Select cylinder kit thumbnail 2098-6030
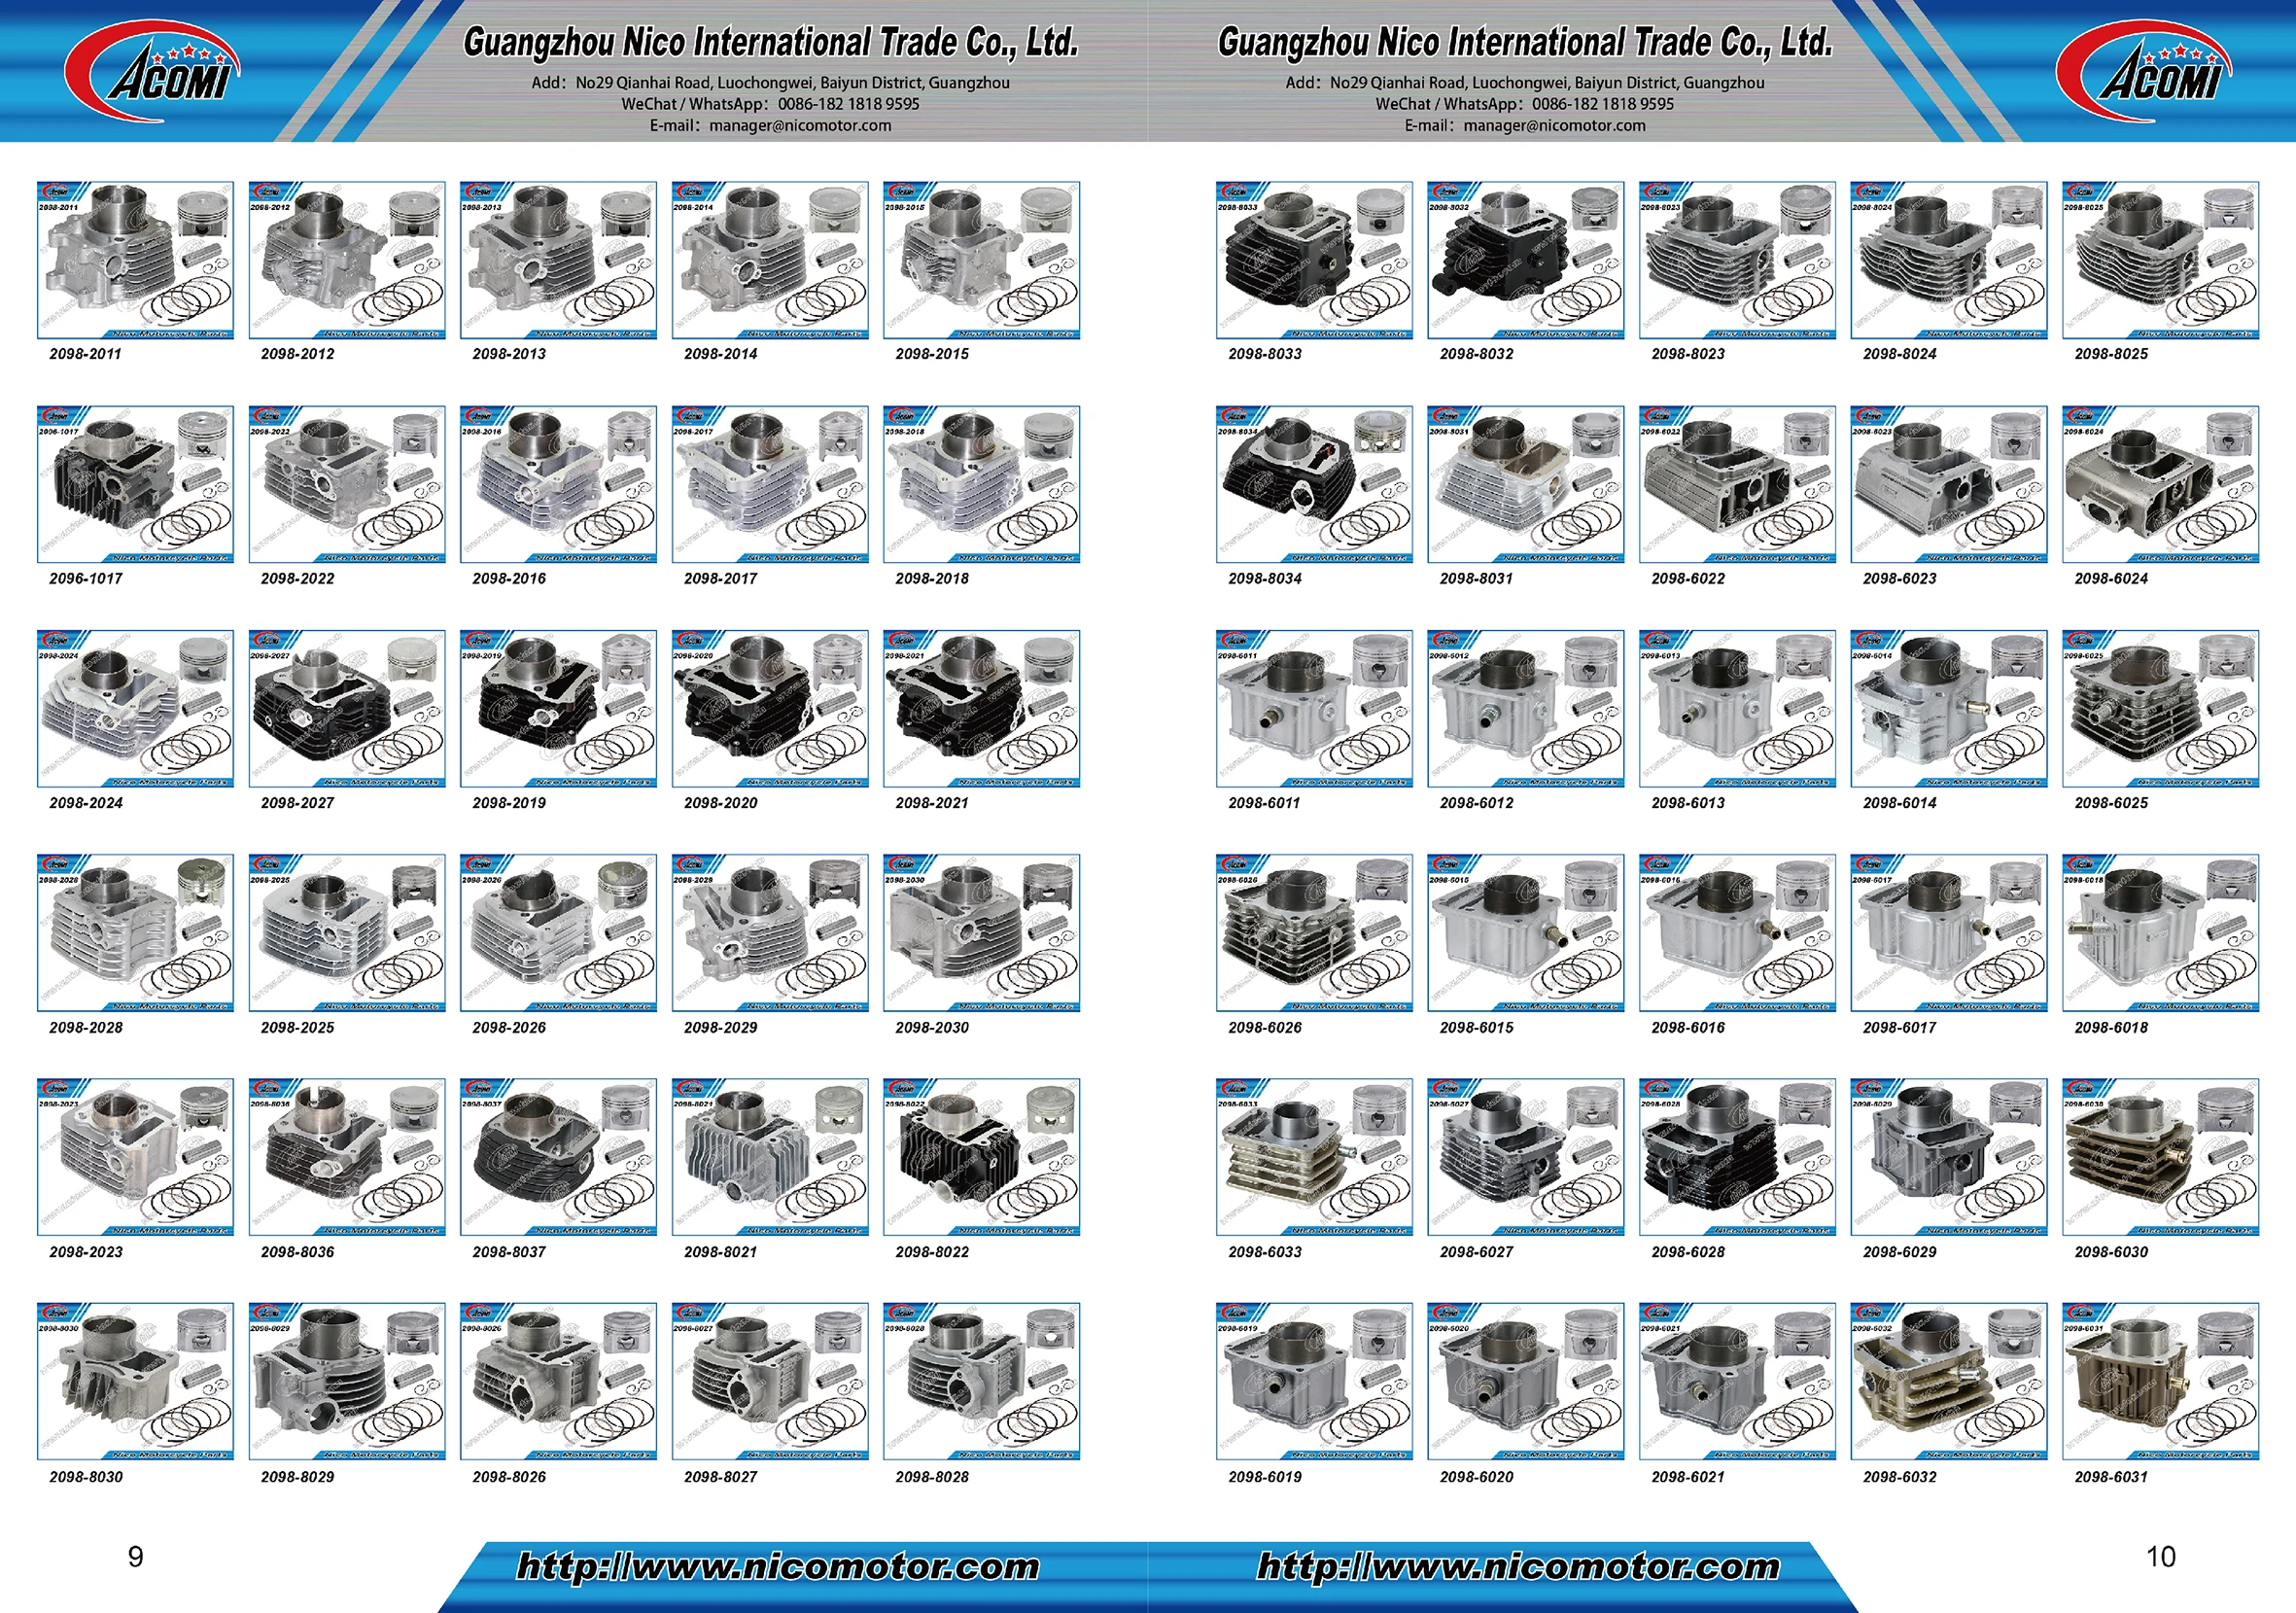This screenshot has width=2296, height=1613. tap(2160, 1157)
